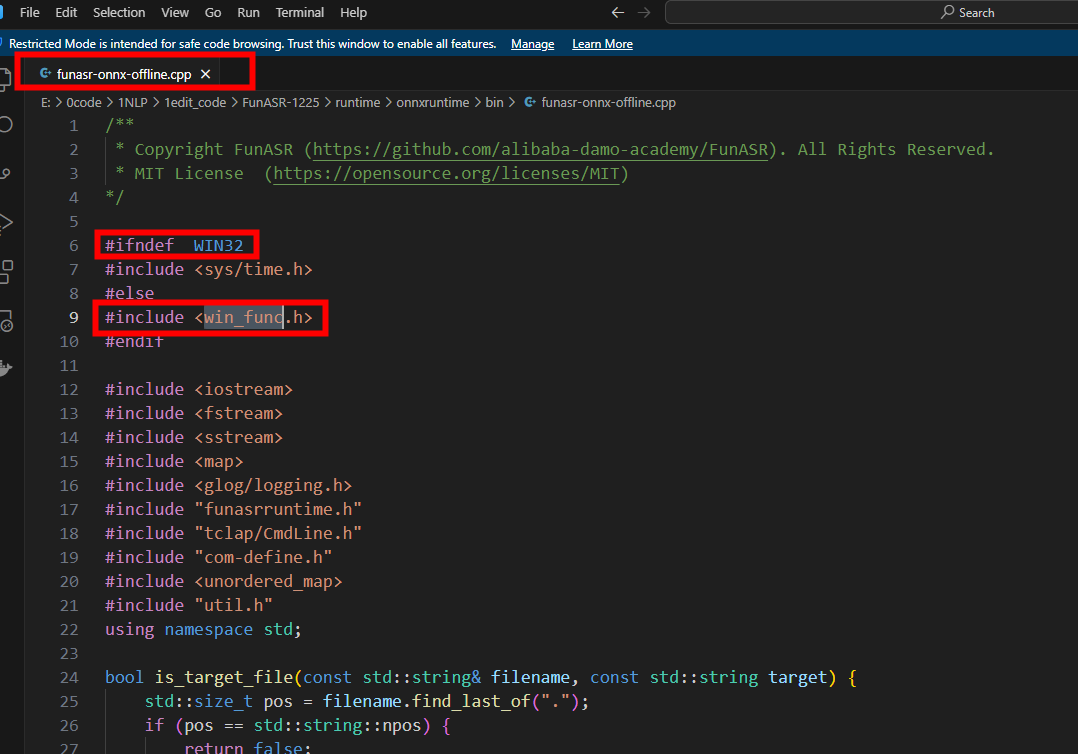Go back with the left arrow
Image resolution: width=1078 pixels, height=754 pixels.
[617, 12]
